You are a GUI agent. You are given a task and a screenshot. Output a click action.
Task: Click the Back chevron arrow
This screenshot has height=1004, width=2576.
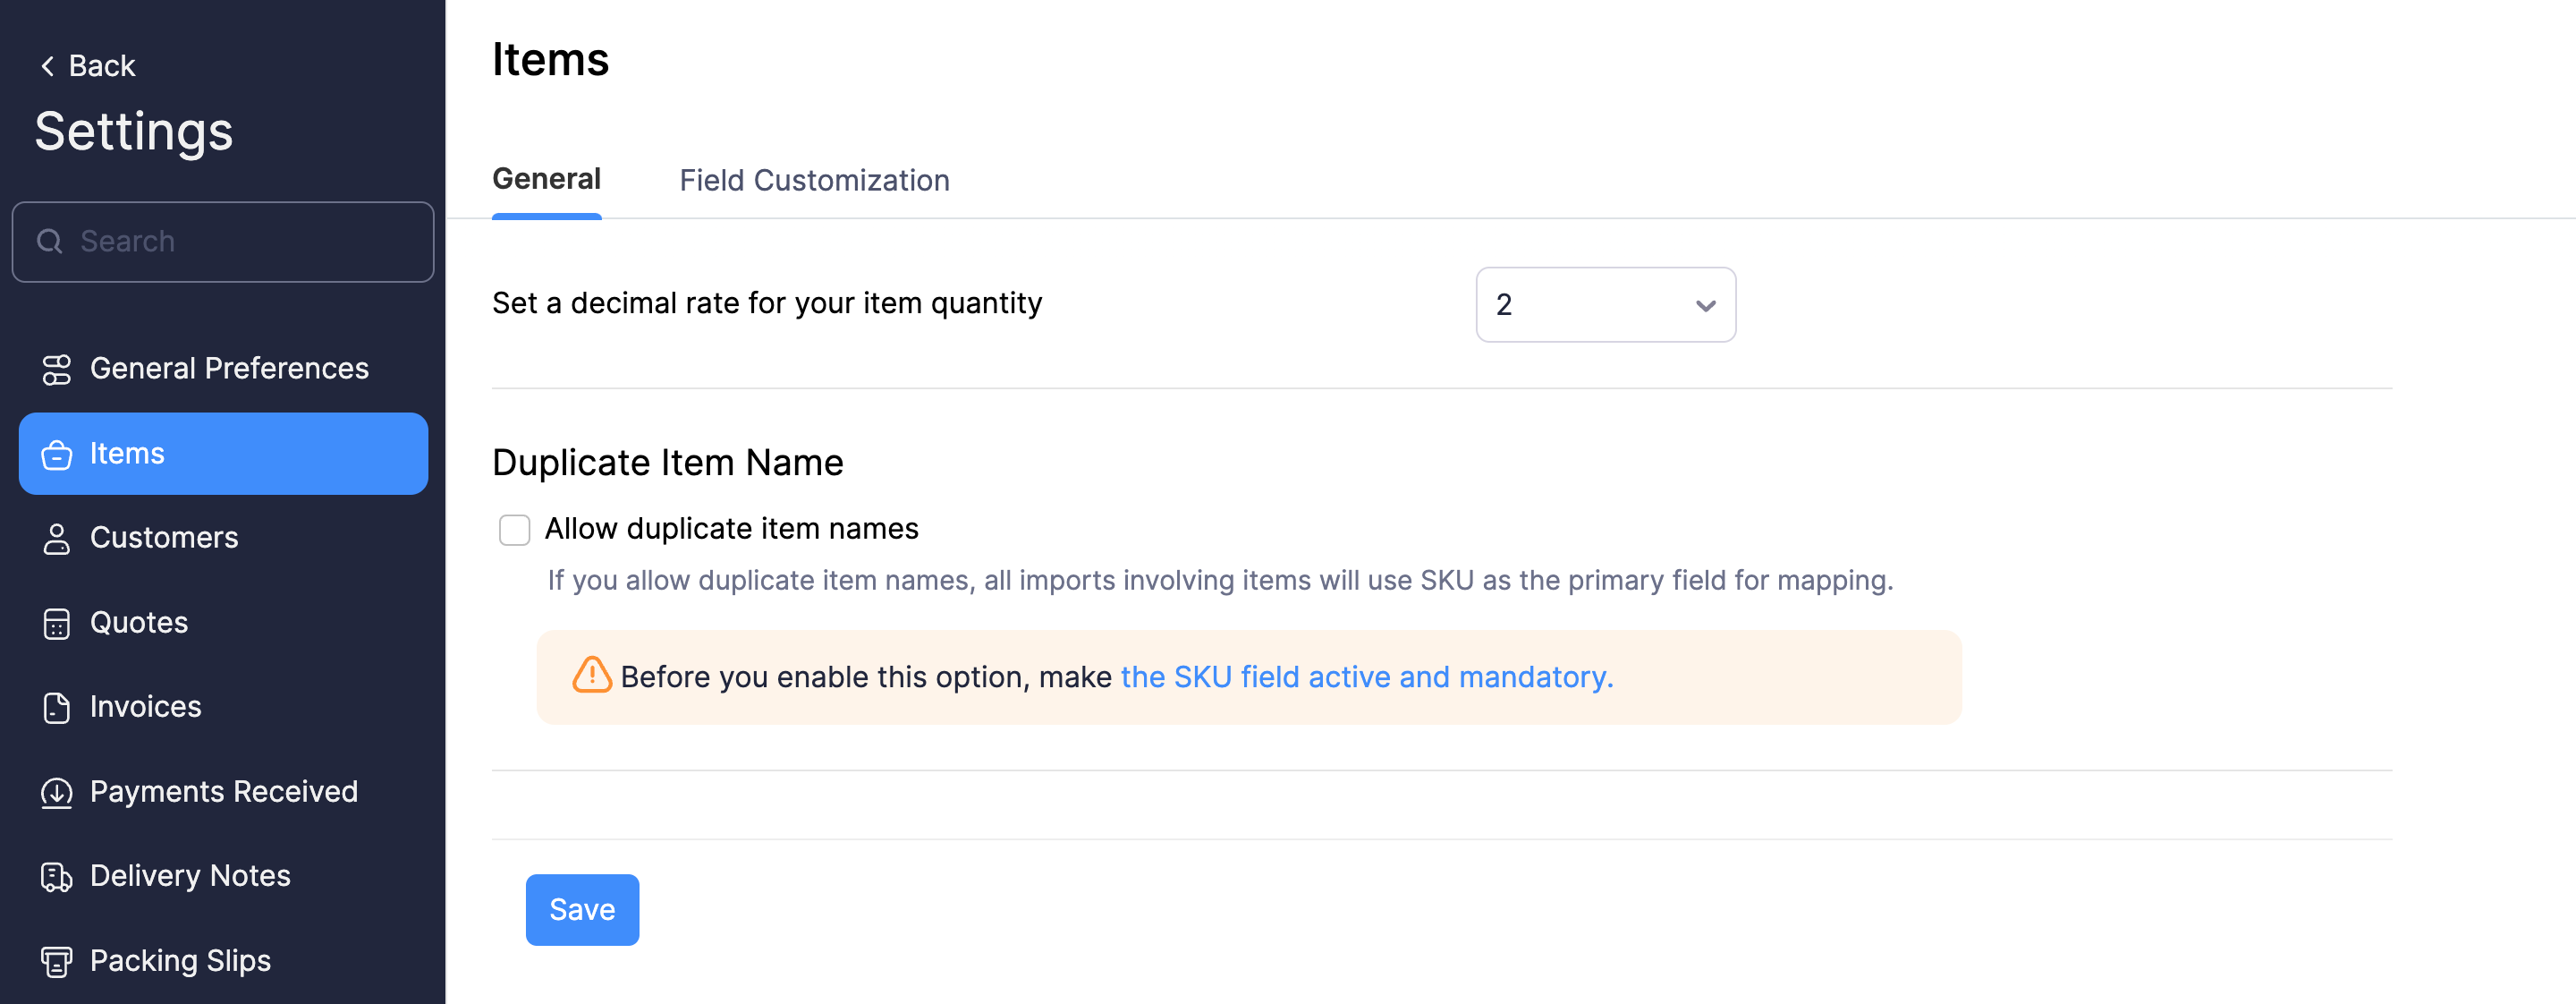click(47, 66)
